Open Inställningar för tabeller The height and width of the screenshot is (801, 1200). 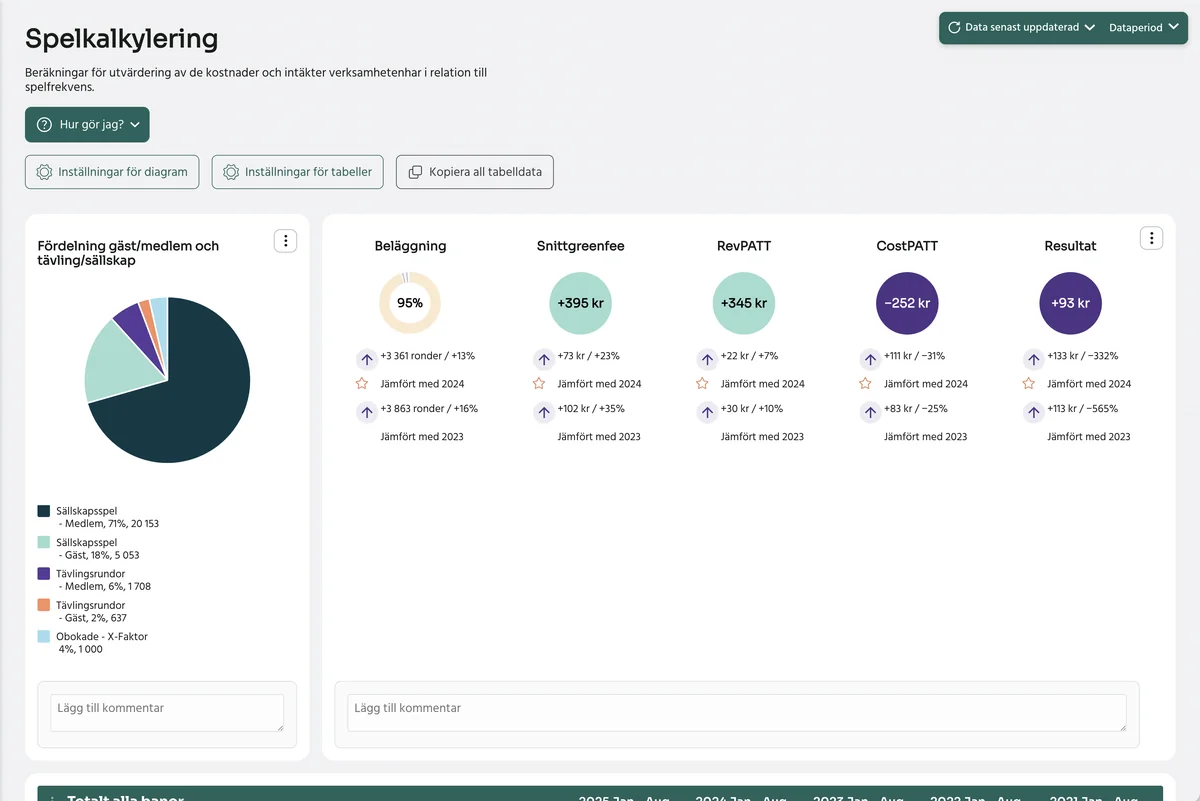tap(299, 172)
